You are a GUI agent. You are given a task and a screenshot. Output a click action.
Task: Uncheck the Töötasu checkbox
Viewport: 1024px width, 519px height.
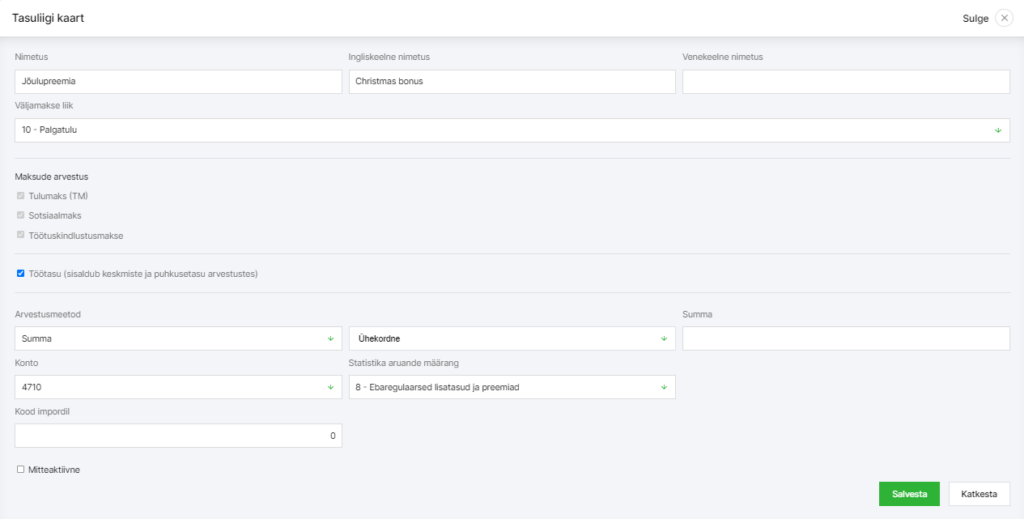[x=21, y=274]
